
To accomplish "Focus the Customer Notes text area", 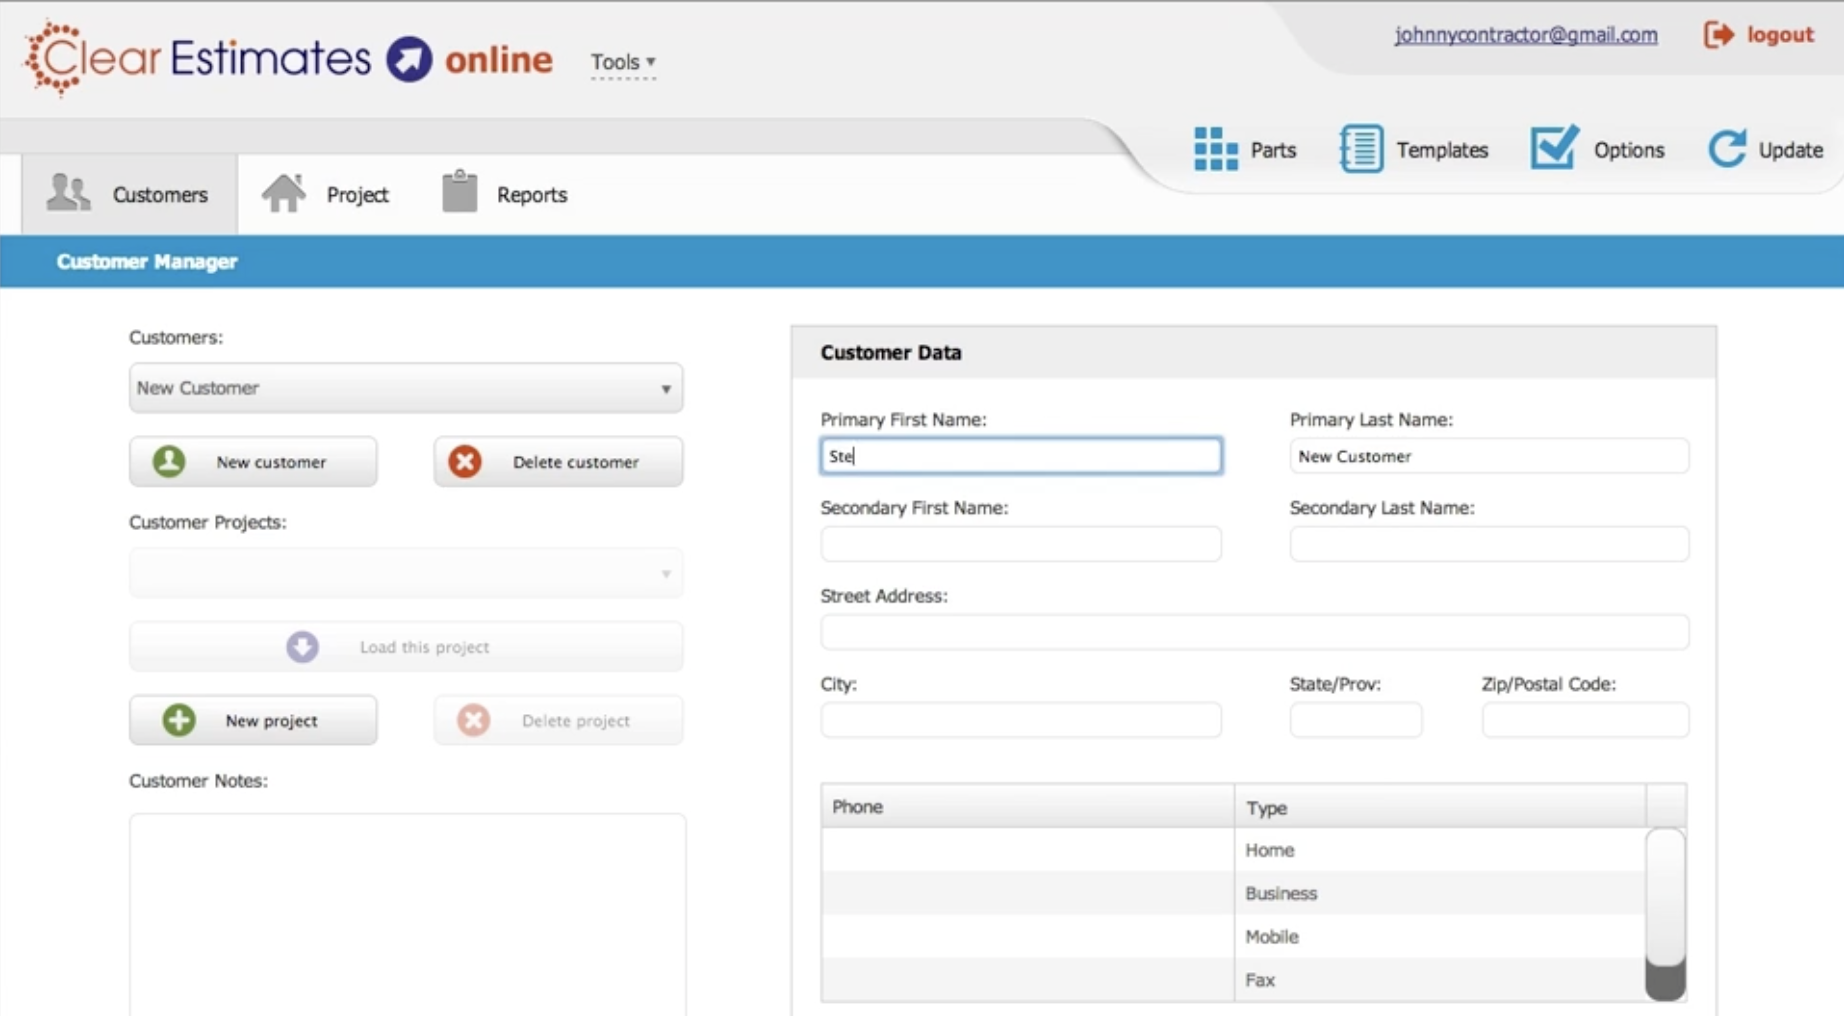I will click(408, 914).
